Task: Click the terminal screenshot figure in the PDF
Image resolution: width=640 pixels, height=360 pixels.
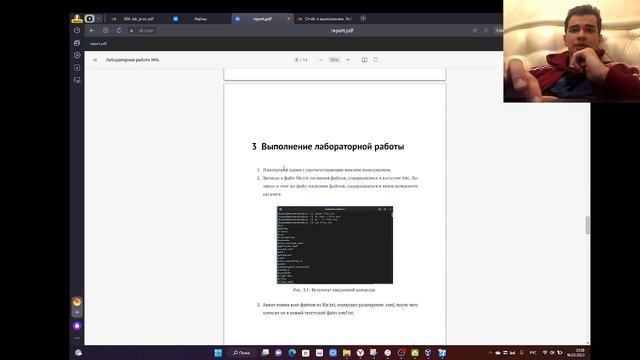Action: point(335,245)
